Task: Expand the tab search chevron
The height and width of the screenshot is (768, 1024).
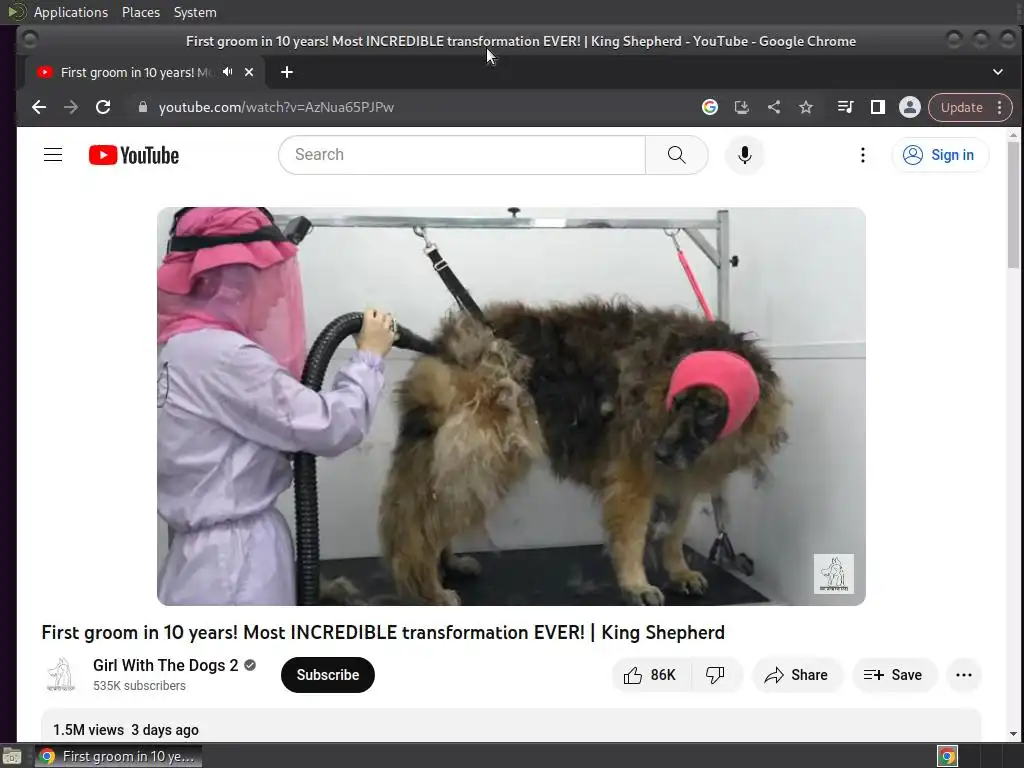Action: (x=997, y=72)
